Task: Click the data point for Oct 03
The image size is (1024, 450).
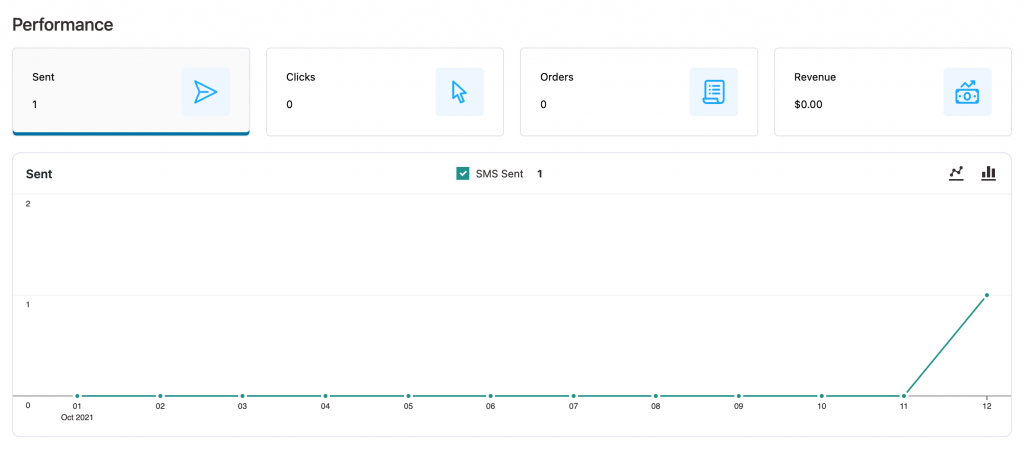Action: point(242,396)
